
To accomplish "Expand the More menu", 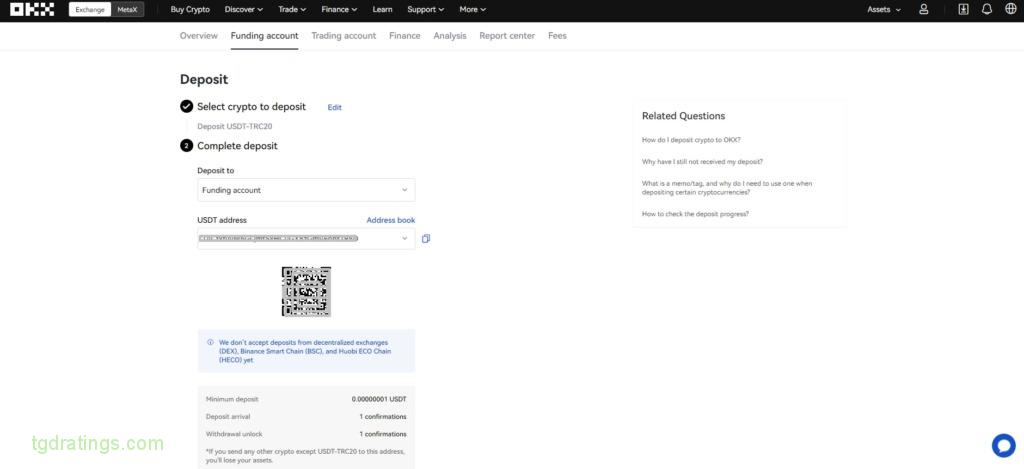I will 472,10.
